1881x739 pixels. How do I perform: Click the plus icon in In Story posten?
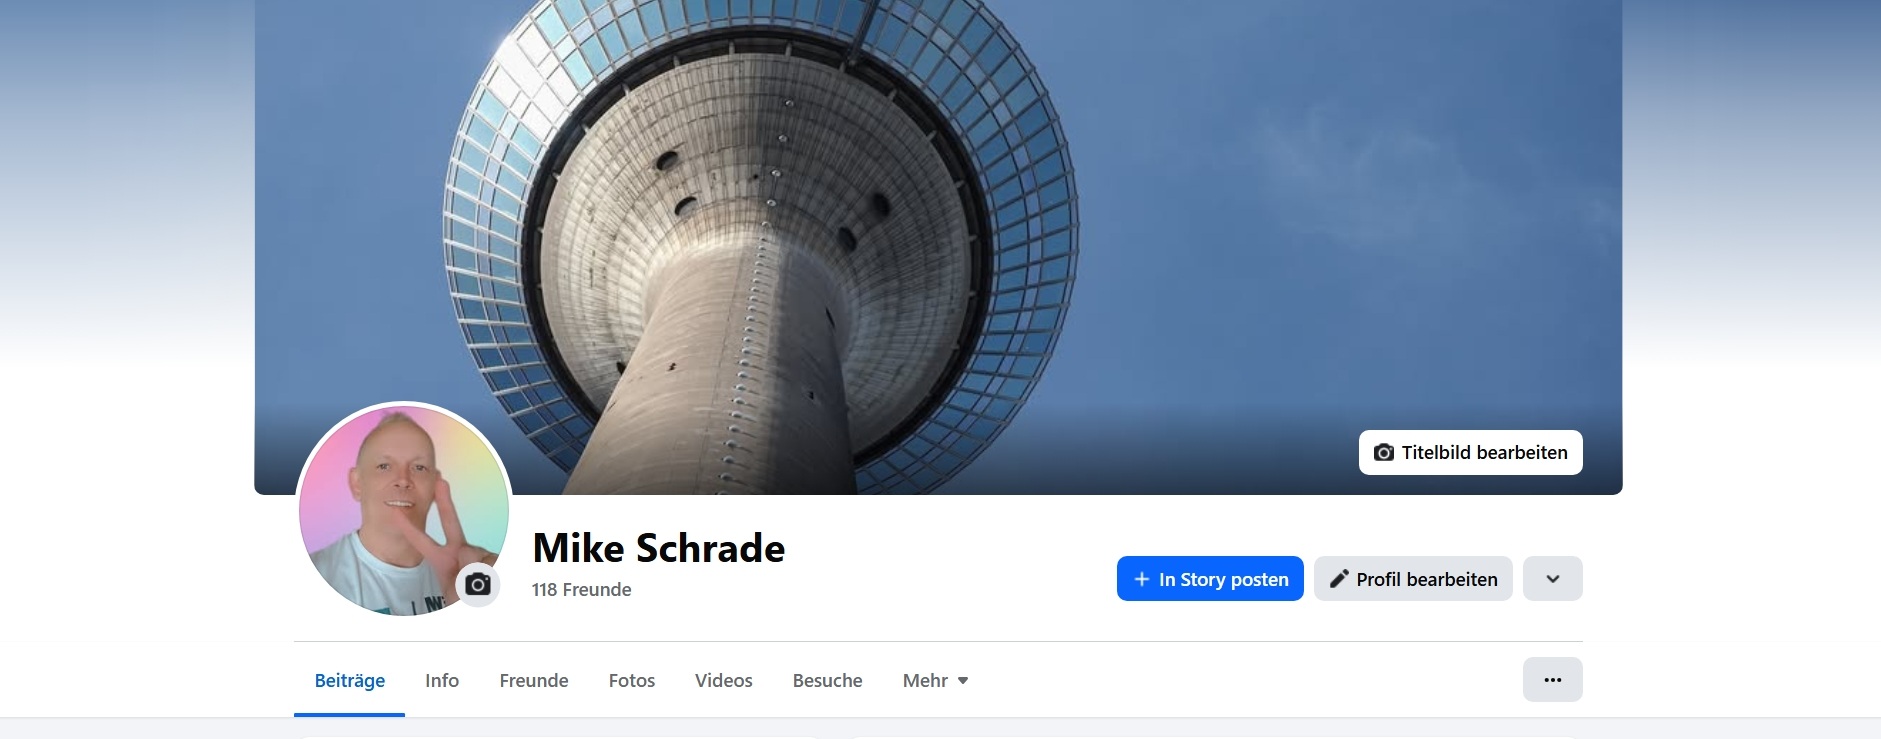[x=1141, y=579]
